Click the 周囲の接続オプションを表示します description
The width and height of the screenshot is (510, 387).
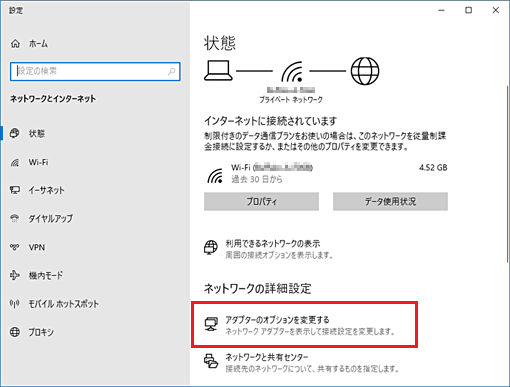[279, 255]
